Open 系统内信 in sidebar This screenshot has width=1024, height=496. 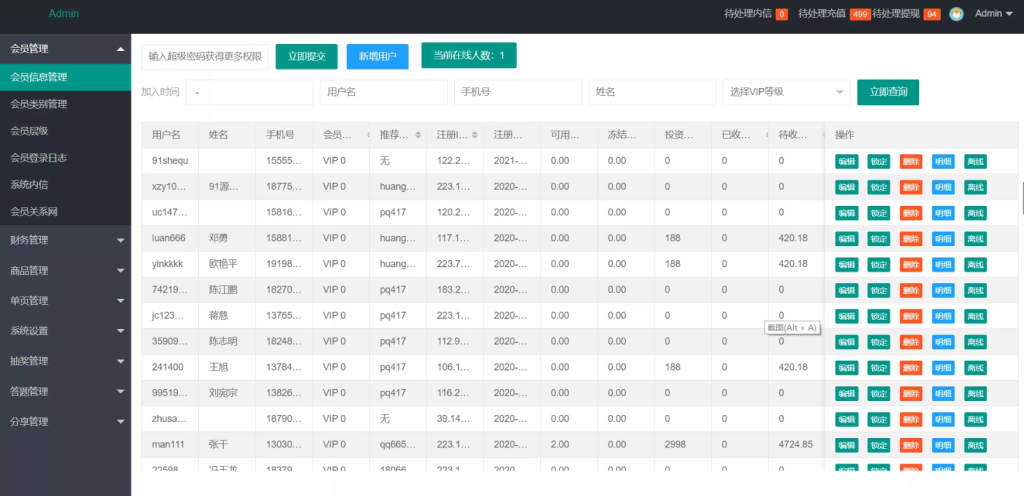[x=65, y=185]
